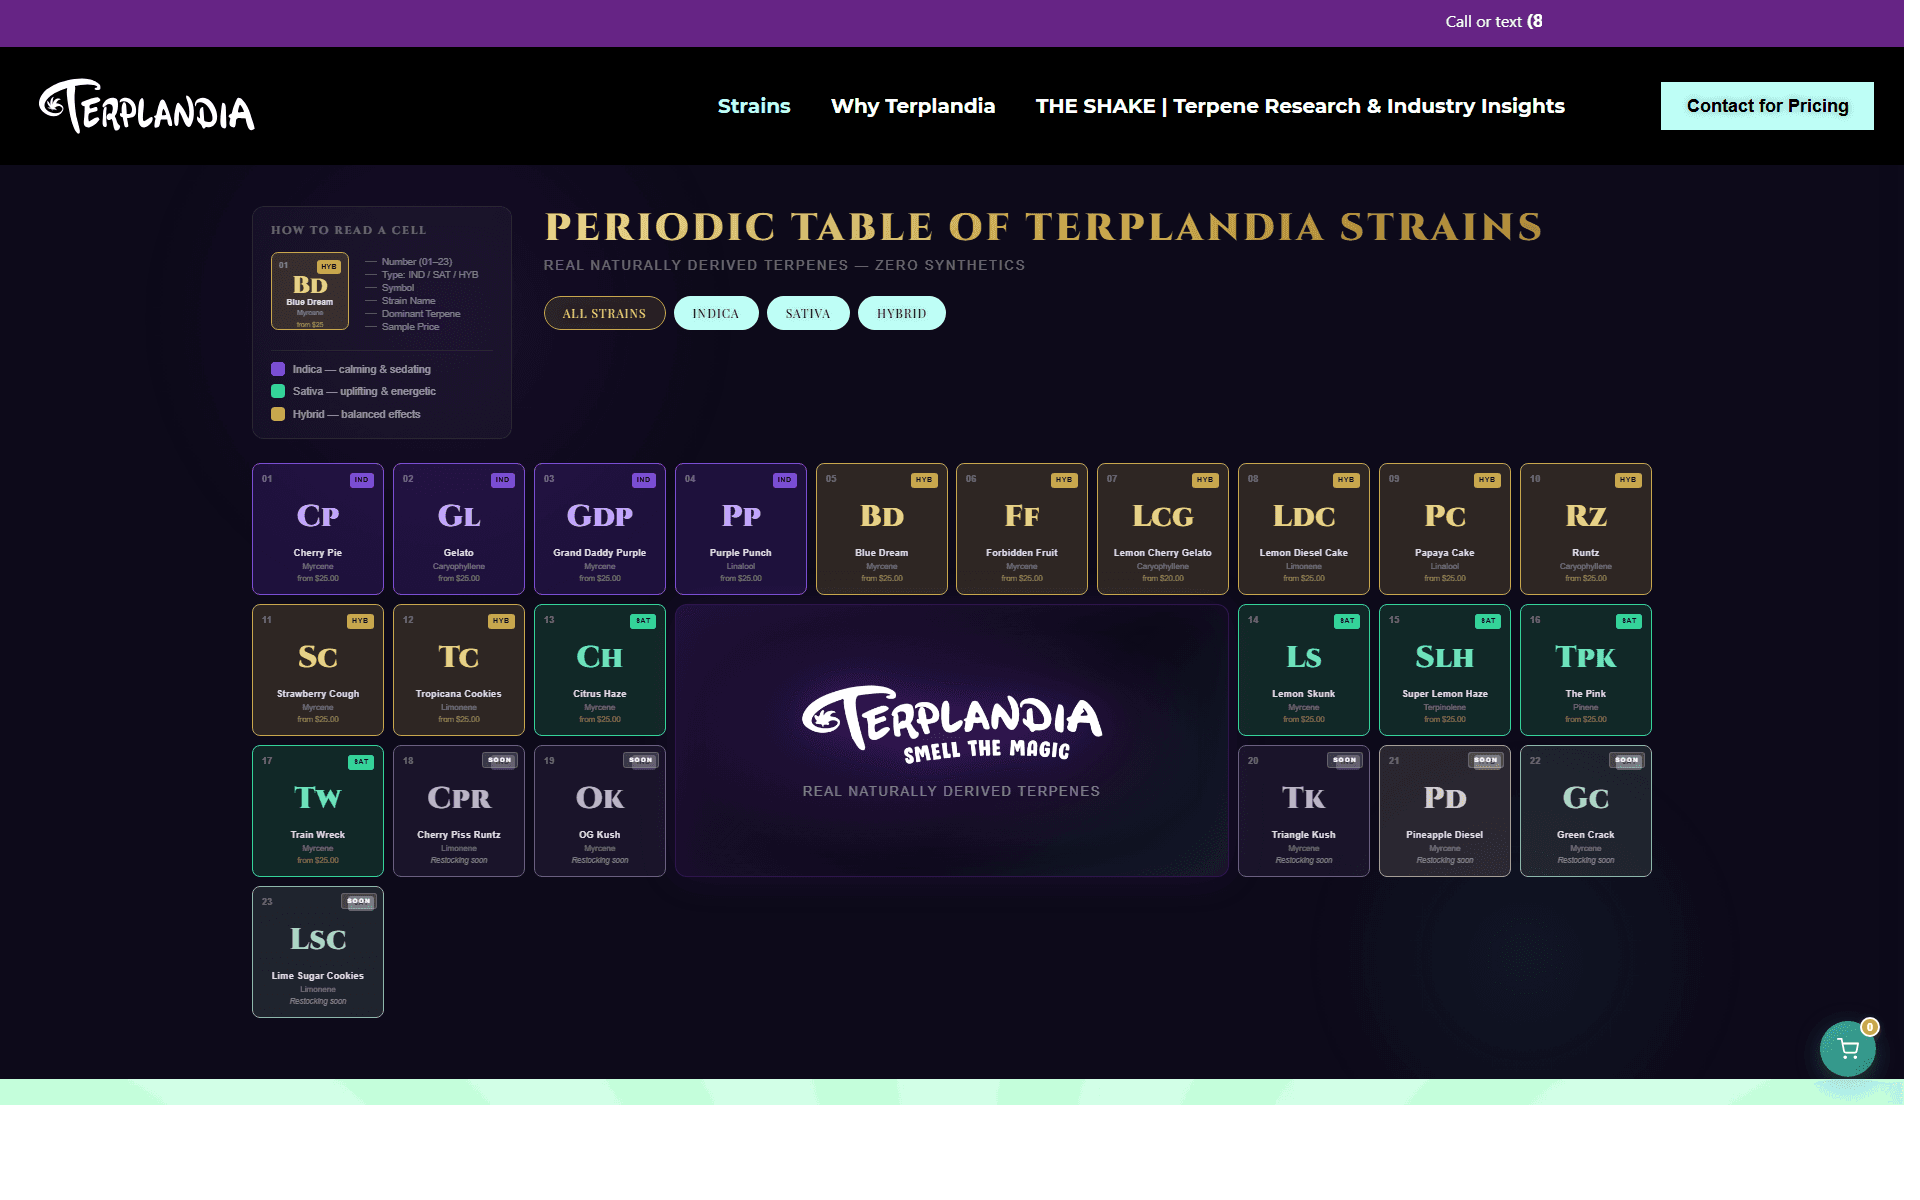Click 'How to read a cell' heading
This screenshot has width=1920, height=1200.
tap(348, 230)
